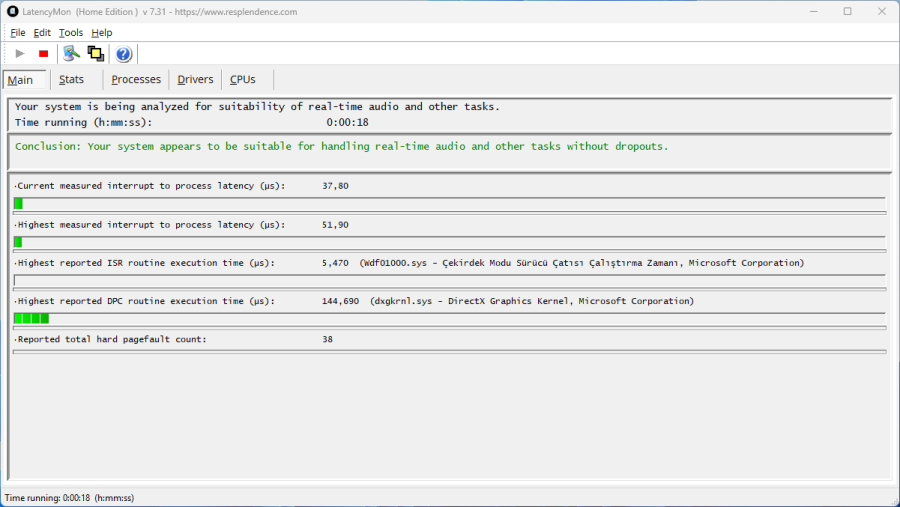900x507 pixels.
Task: Open the Tools menu
Action: (x=71, y=33)
